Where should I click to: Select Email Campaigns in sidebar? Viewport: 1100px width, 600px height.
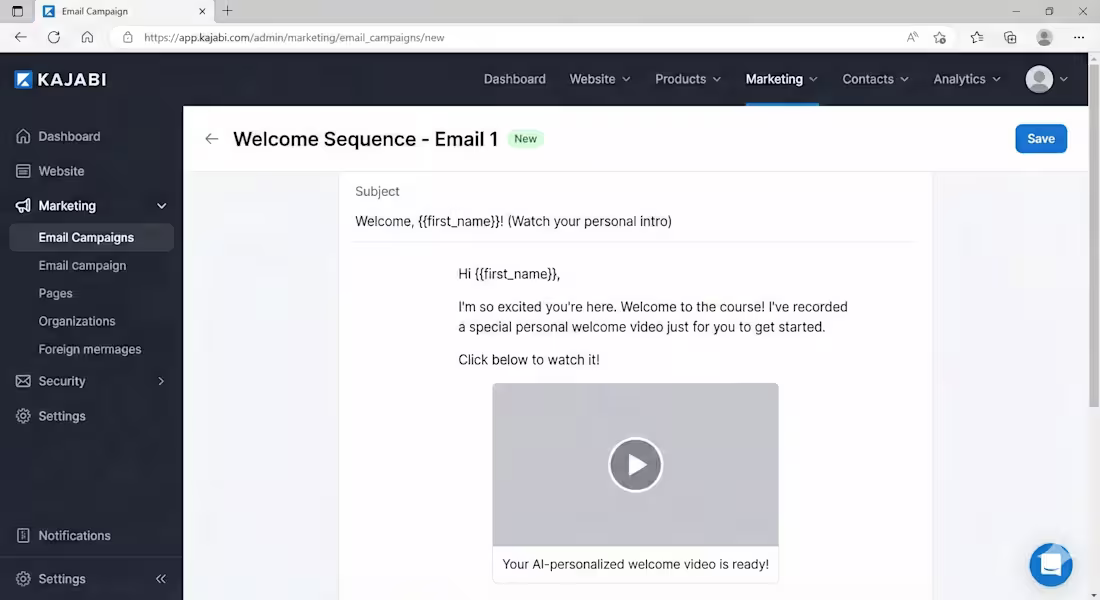coord(91,237)
